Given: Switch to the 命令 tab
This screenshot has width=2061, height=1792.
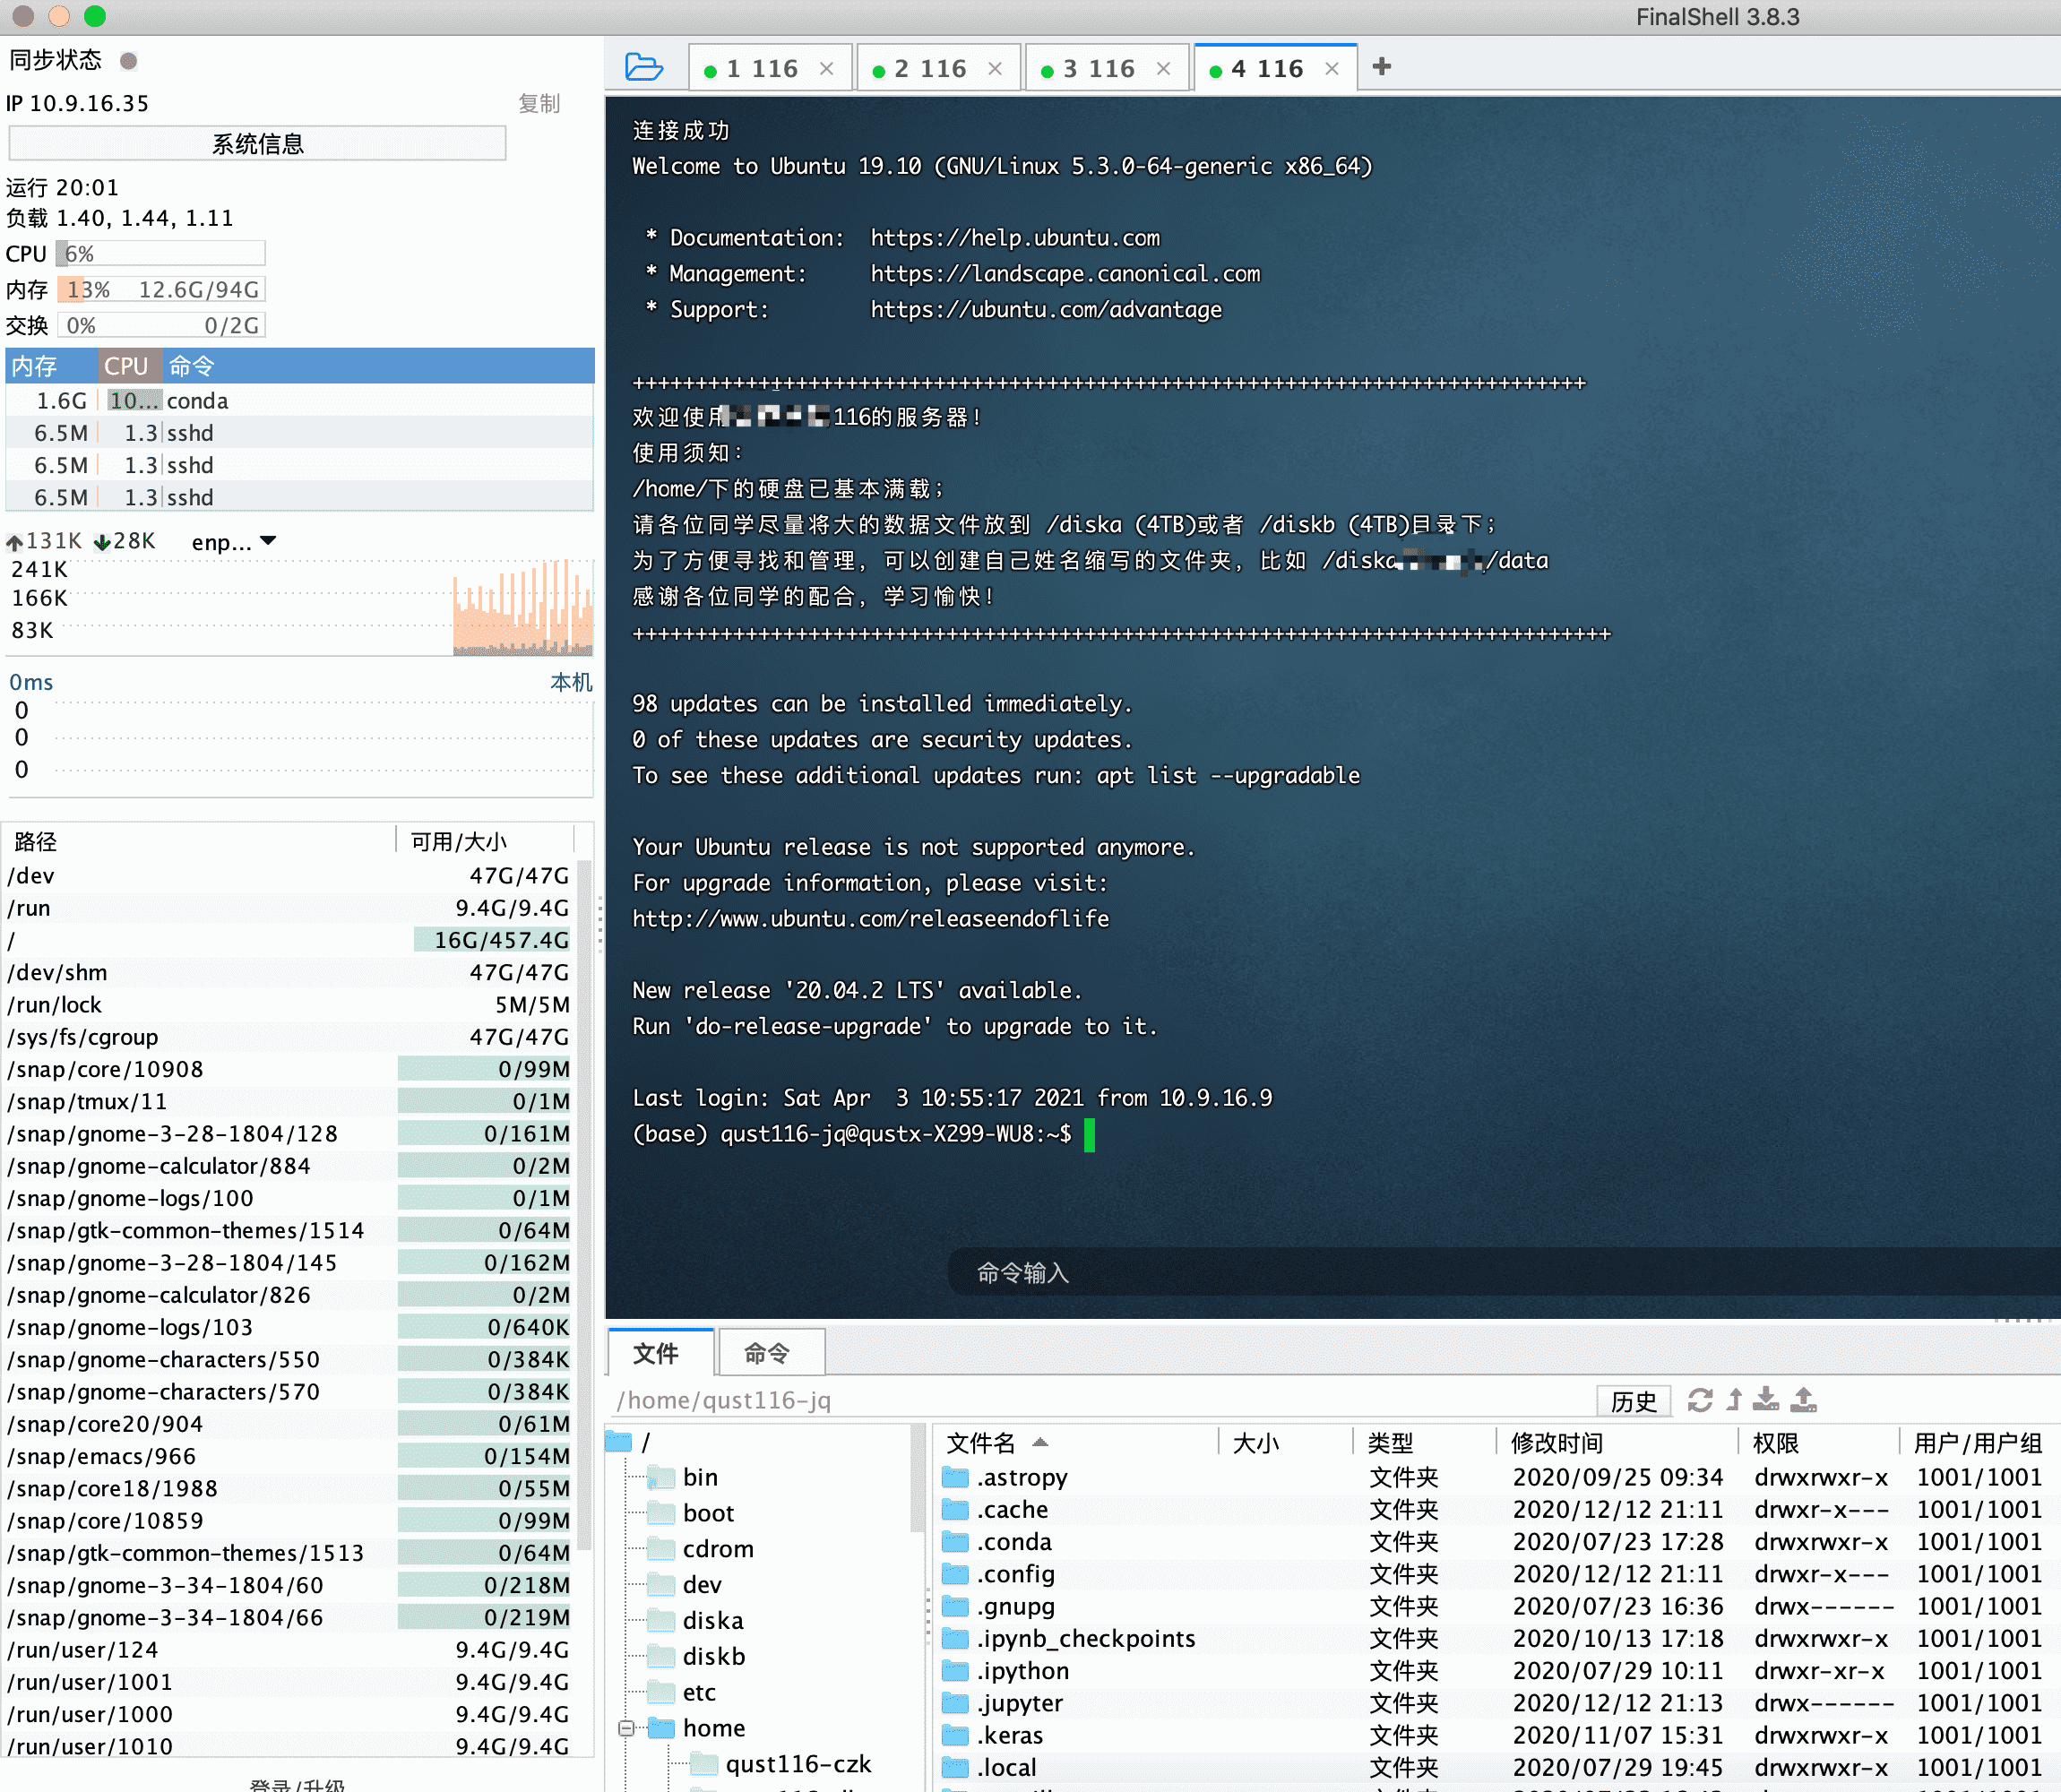Looking at the screenshot, I should [x=769, y=1352].
